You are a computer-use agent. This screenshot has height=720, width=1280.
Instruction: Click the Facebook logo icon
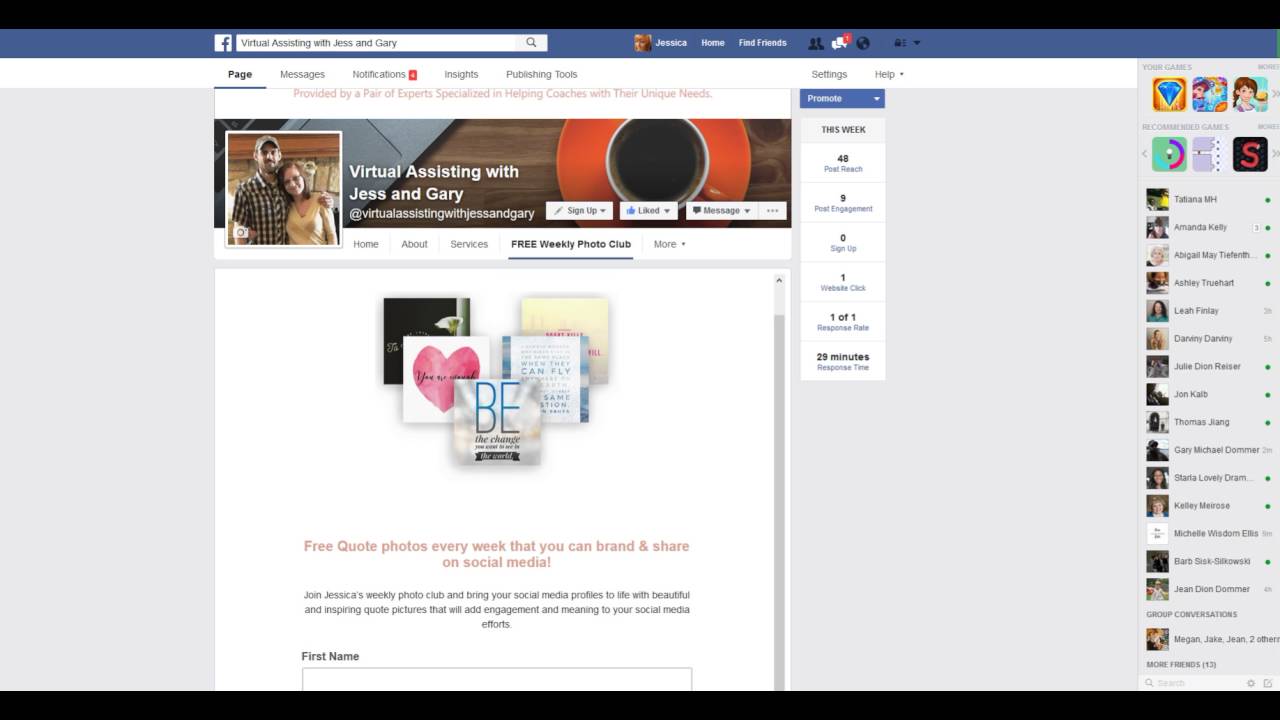[x=223, y=43]
